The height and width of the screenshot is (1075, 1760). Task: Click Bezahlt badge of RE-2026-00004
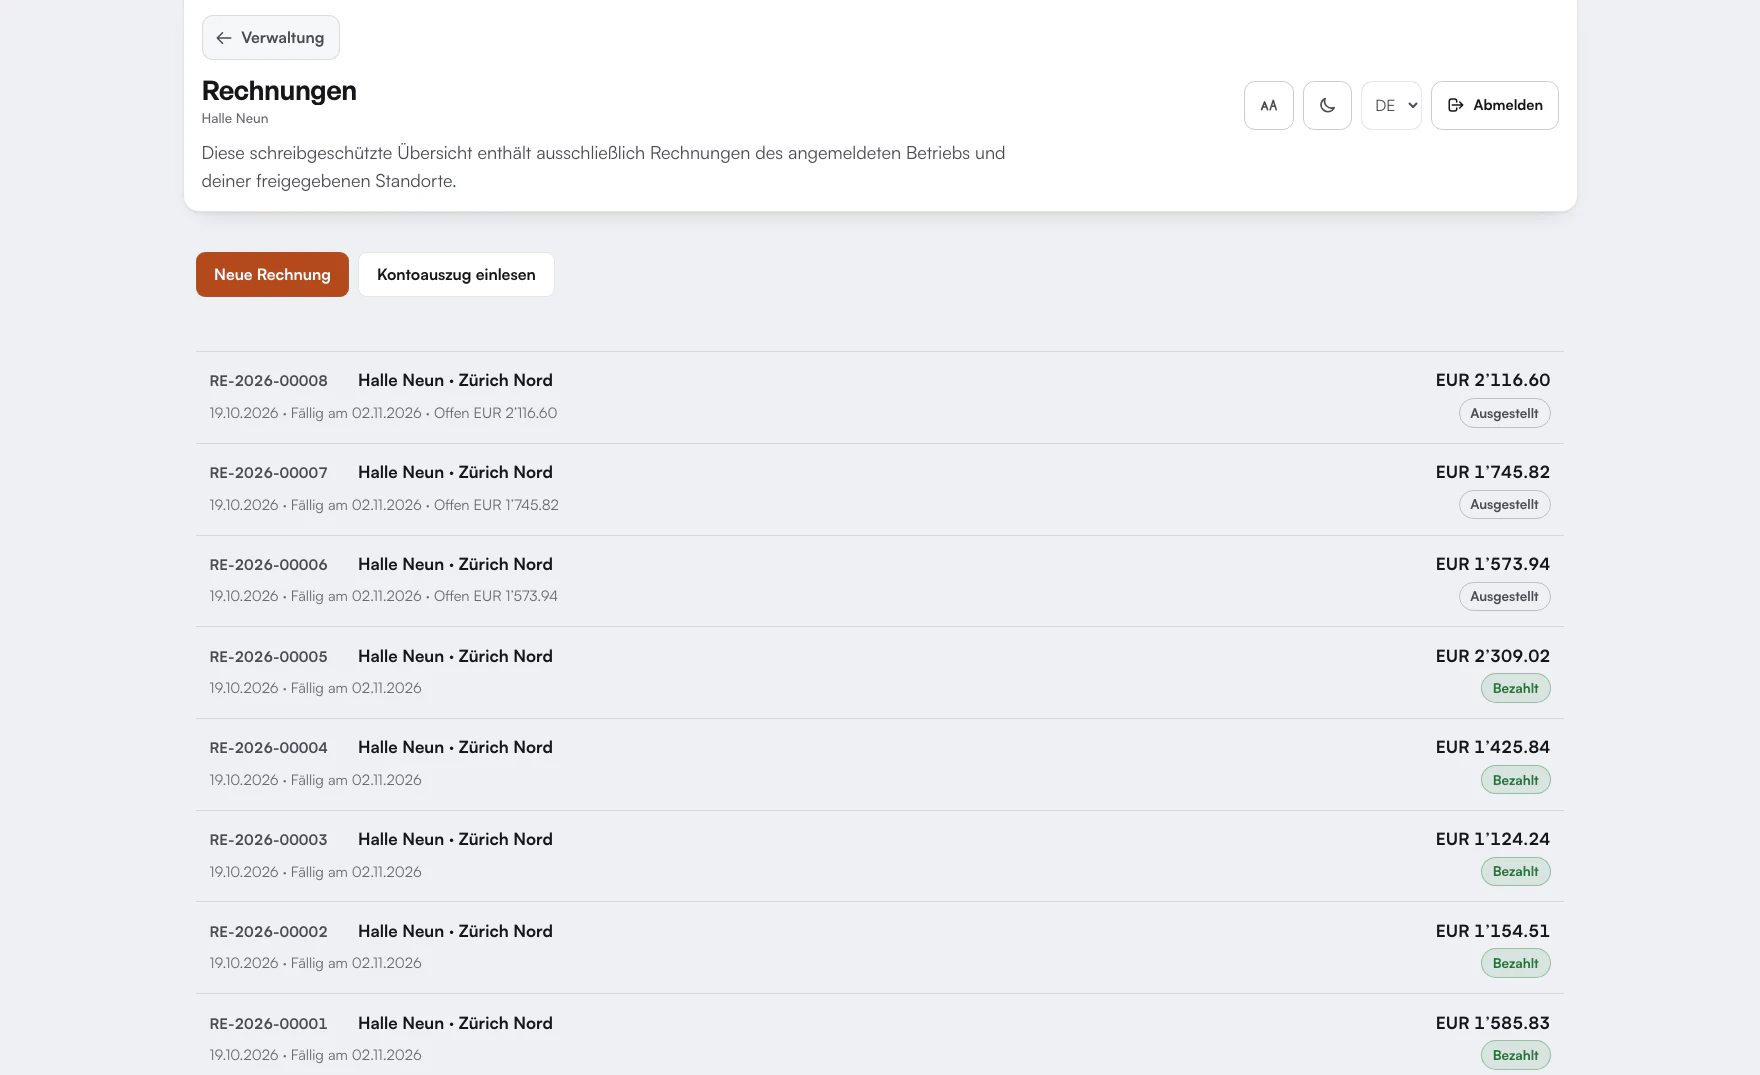(1515, 780)
